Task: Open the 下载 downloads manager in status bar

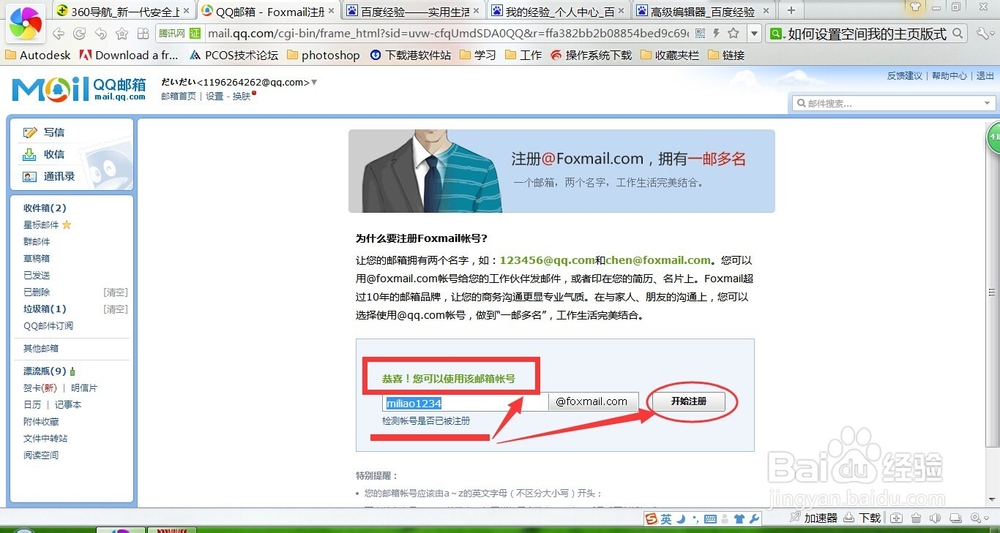Action: pos(863,518)
